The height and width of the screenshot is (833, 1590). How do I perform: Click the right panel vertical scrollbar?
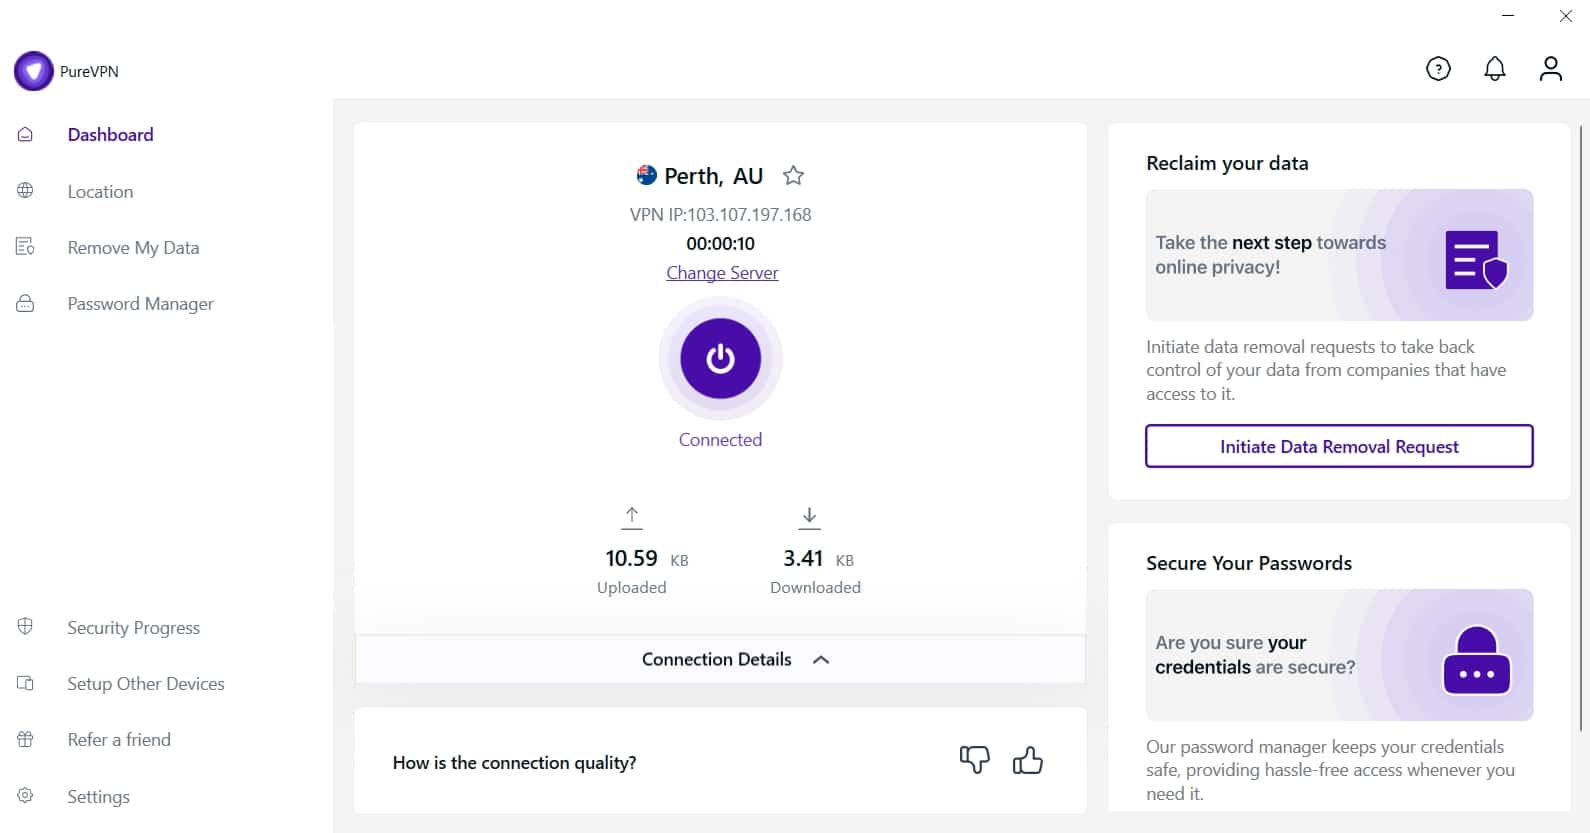pos(1580,428)
